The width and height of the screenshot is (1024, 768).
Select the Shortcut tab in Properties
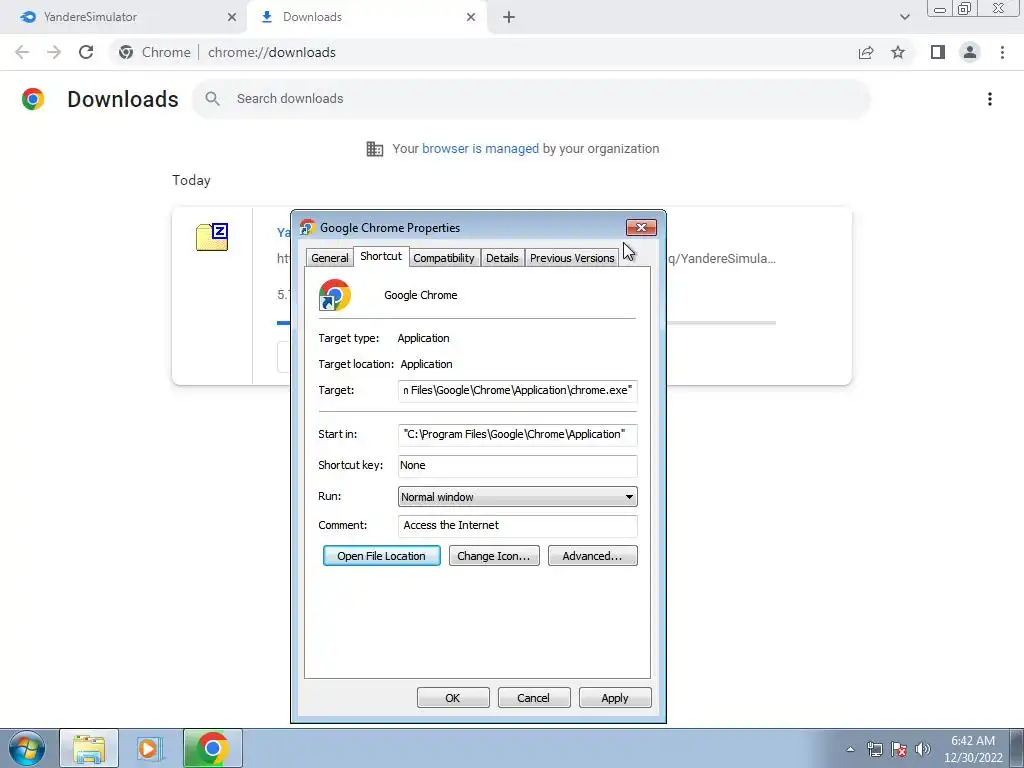381,256
